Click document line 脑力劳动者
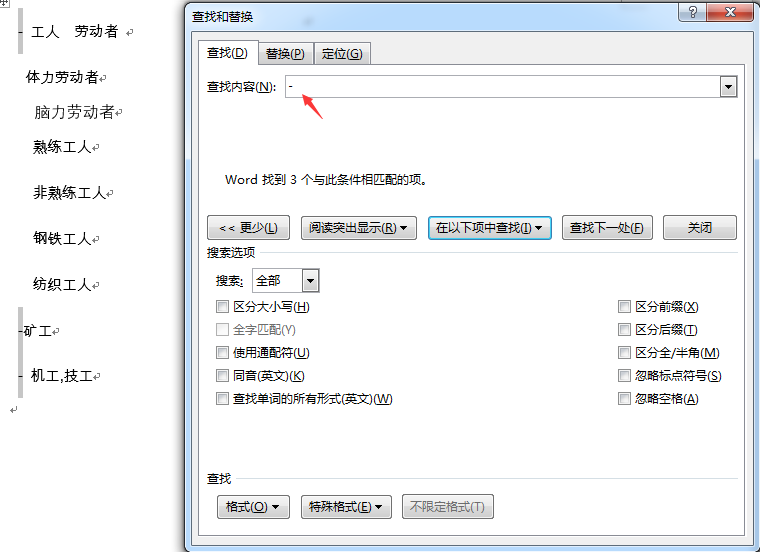The image size is (760, 552). coord(74,112)
